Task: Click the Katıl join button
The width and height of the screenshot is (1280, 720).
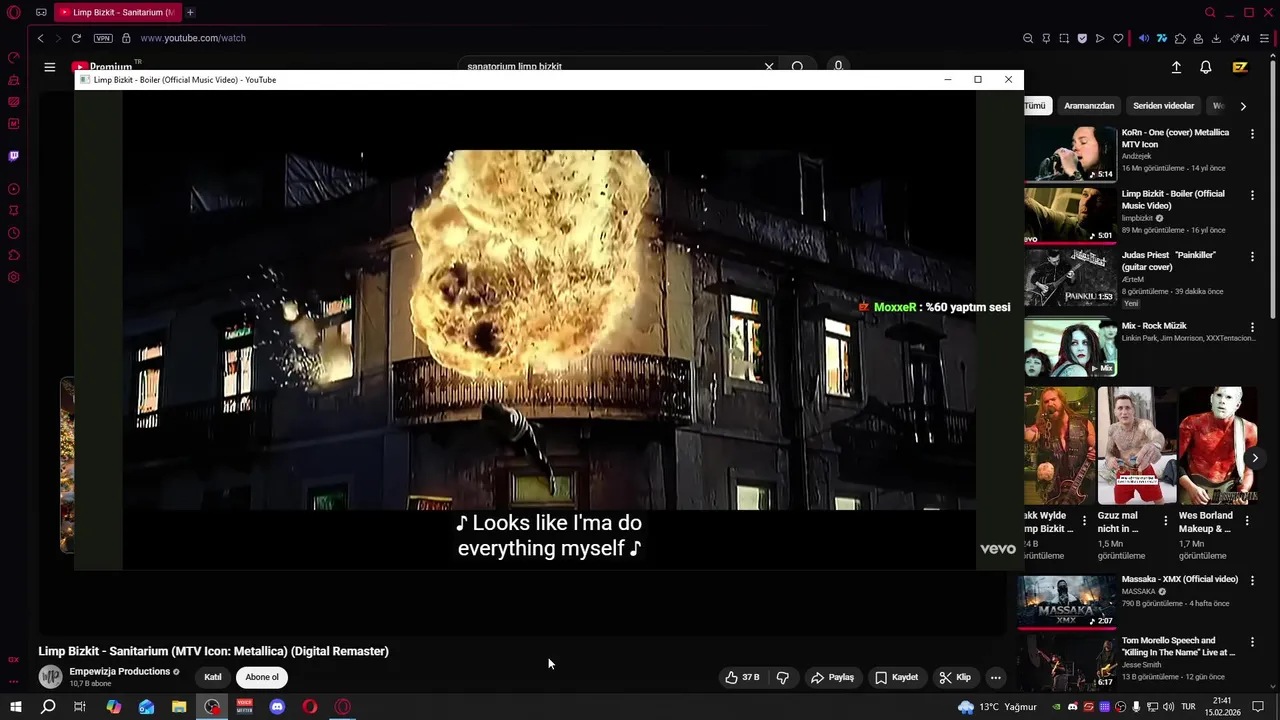Action: [213, 677]
